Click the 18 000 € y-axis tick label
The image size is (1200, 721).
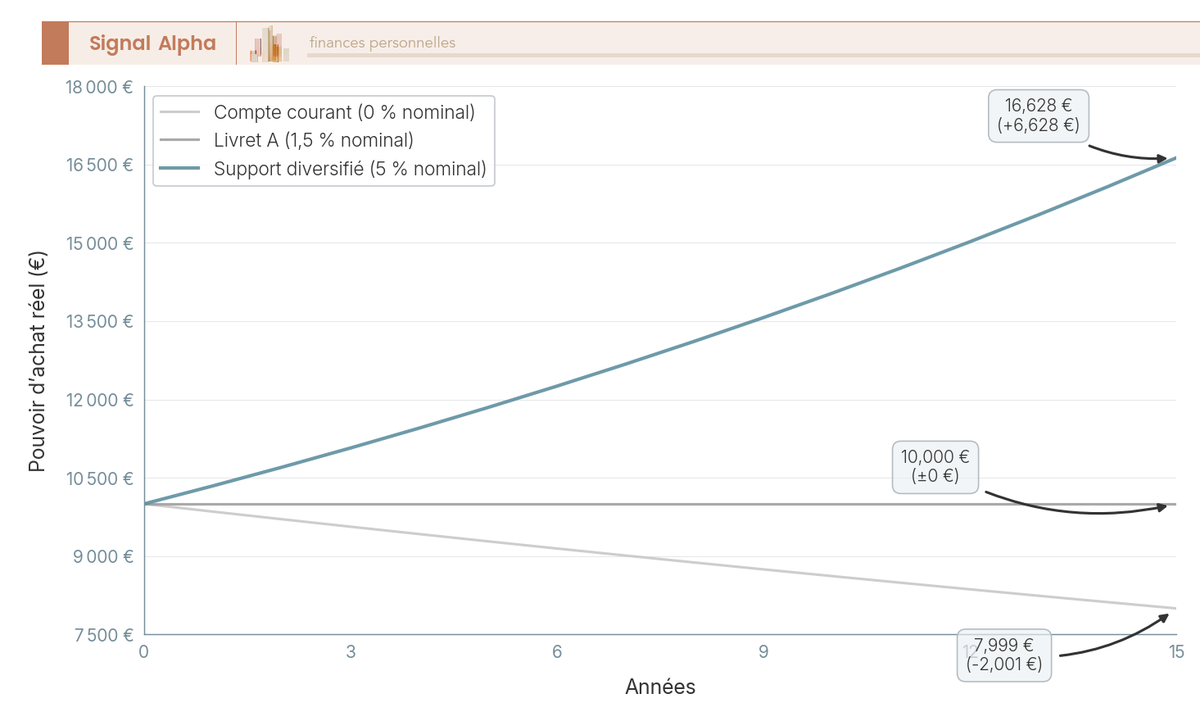click(x=99, y=87)
